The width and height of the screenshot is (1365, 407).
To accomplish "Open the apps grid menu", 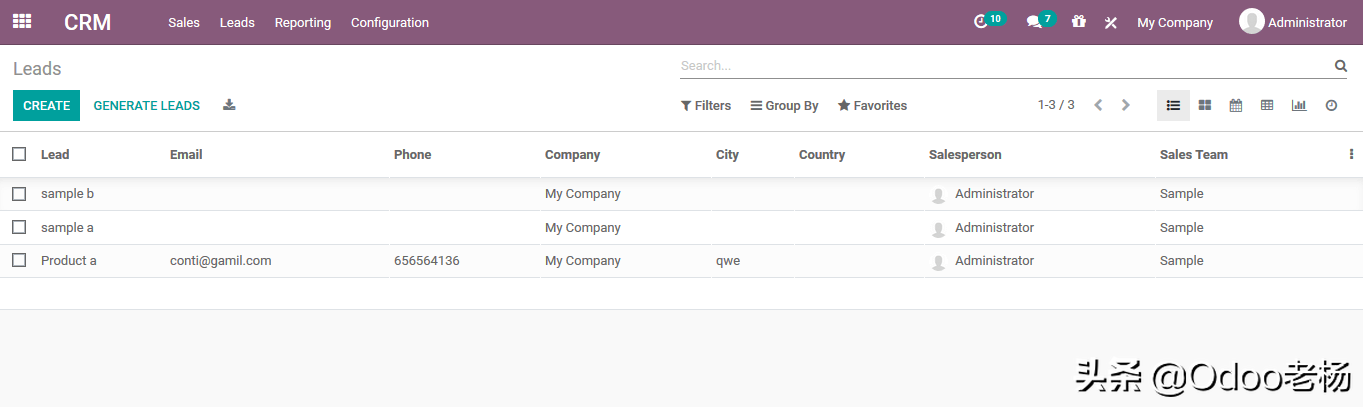I will coord(22,21).
